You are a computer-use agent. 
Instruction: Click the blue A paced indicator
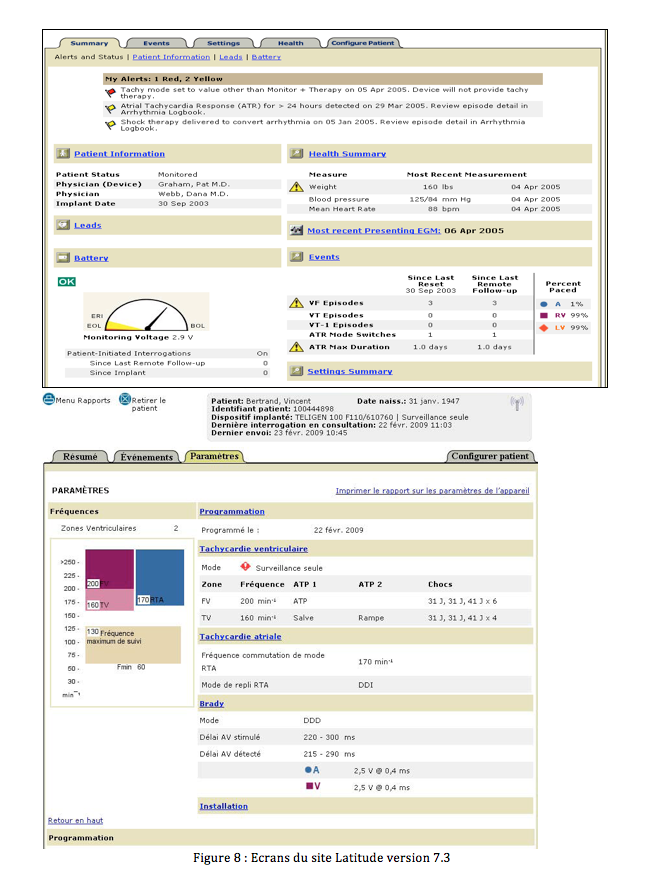point(544,304)
